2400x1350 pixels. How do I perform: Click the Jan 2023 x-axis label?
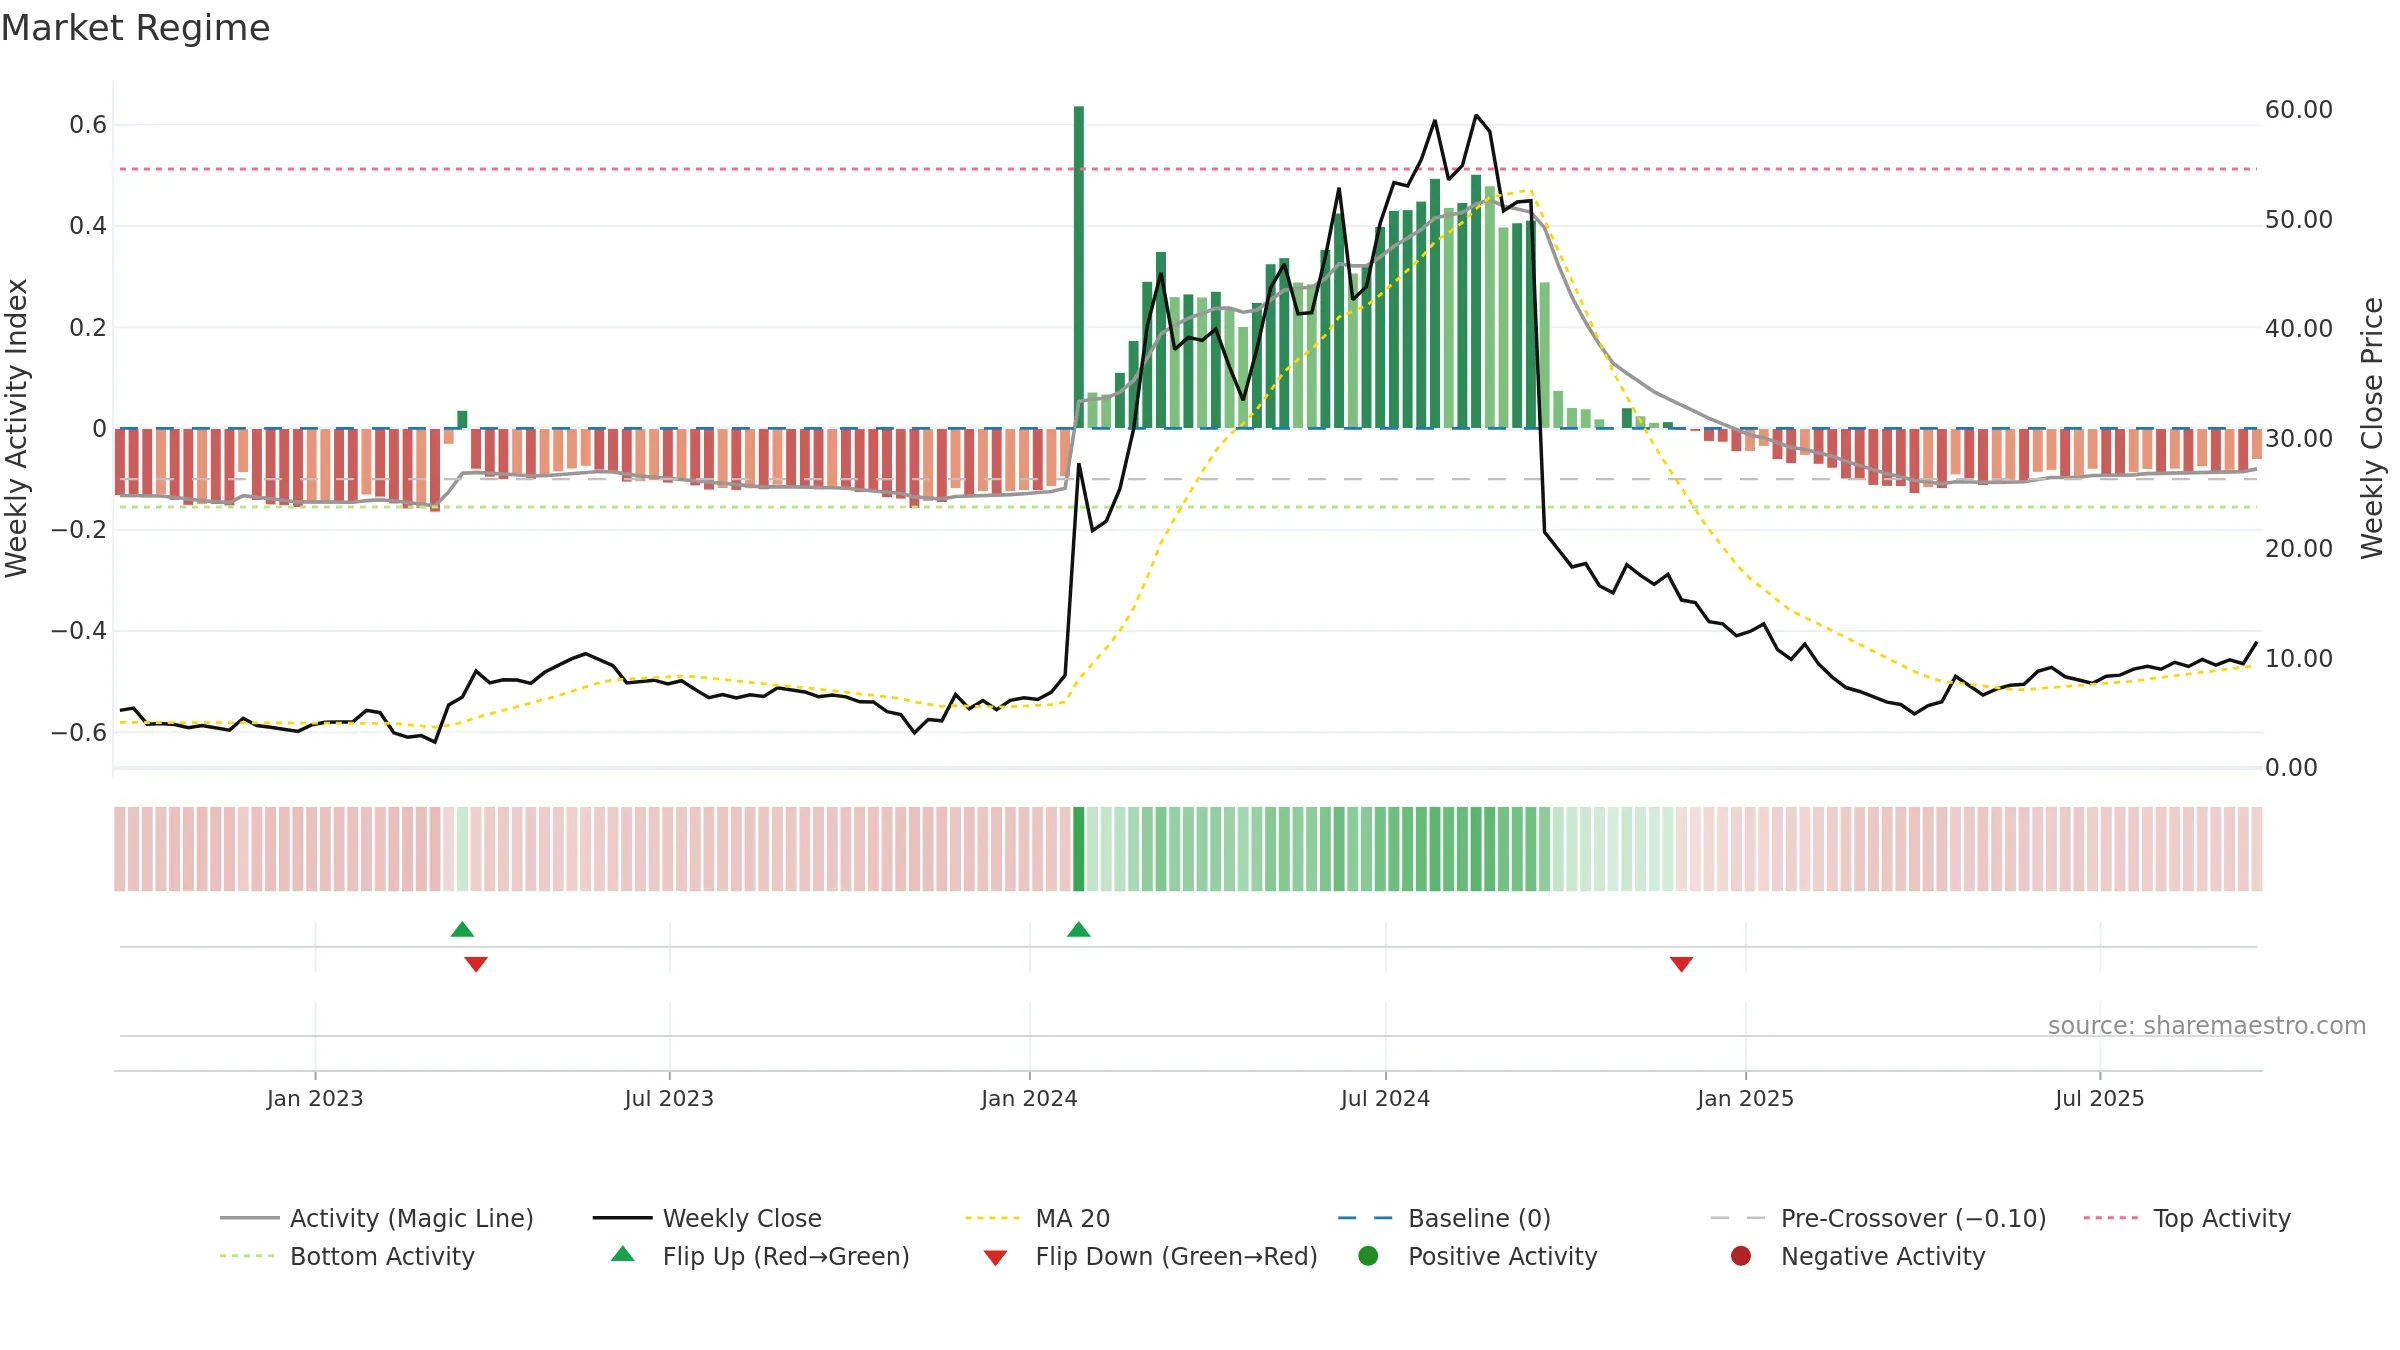click(x=315, y=1099)
